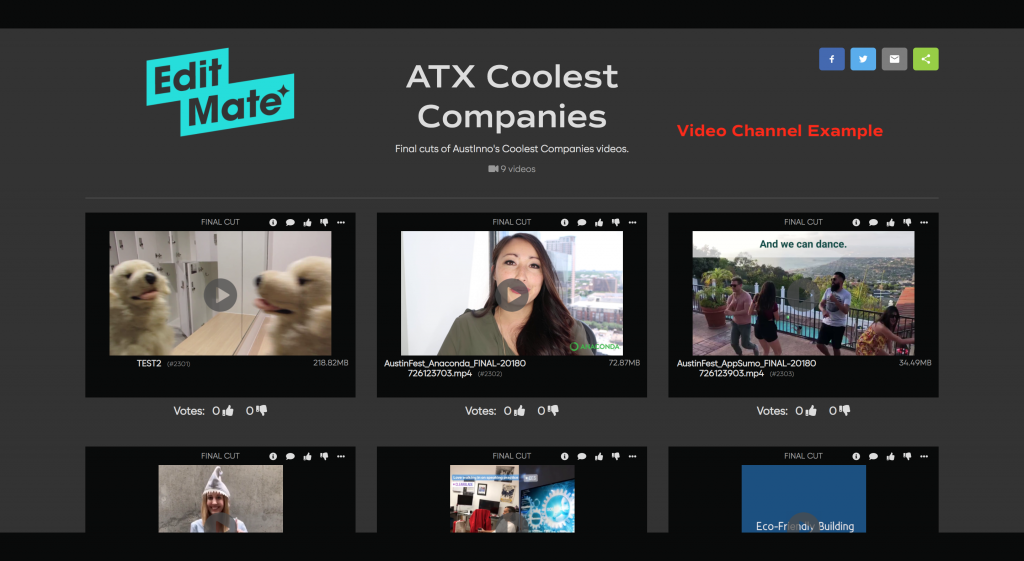
Task: Vote thumbs down below TEST2 video
Action: tap(261, 410)
